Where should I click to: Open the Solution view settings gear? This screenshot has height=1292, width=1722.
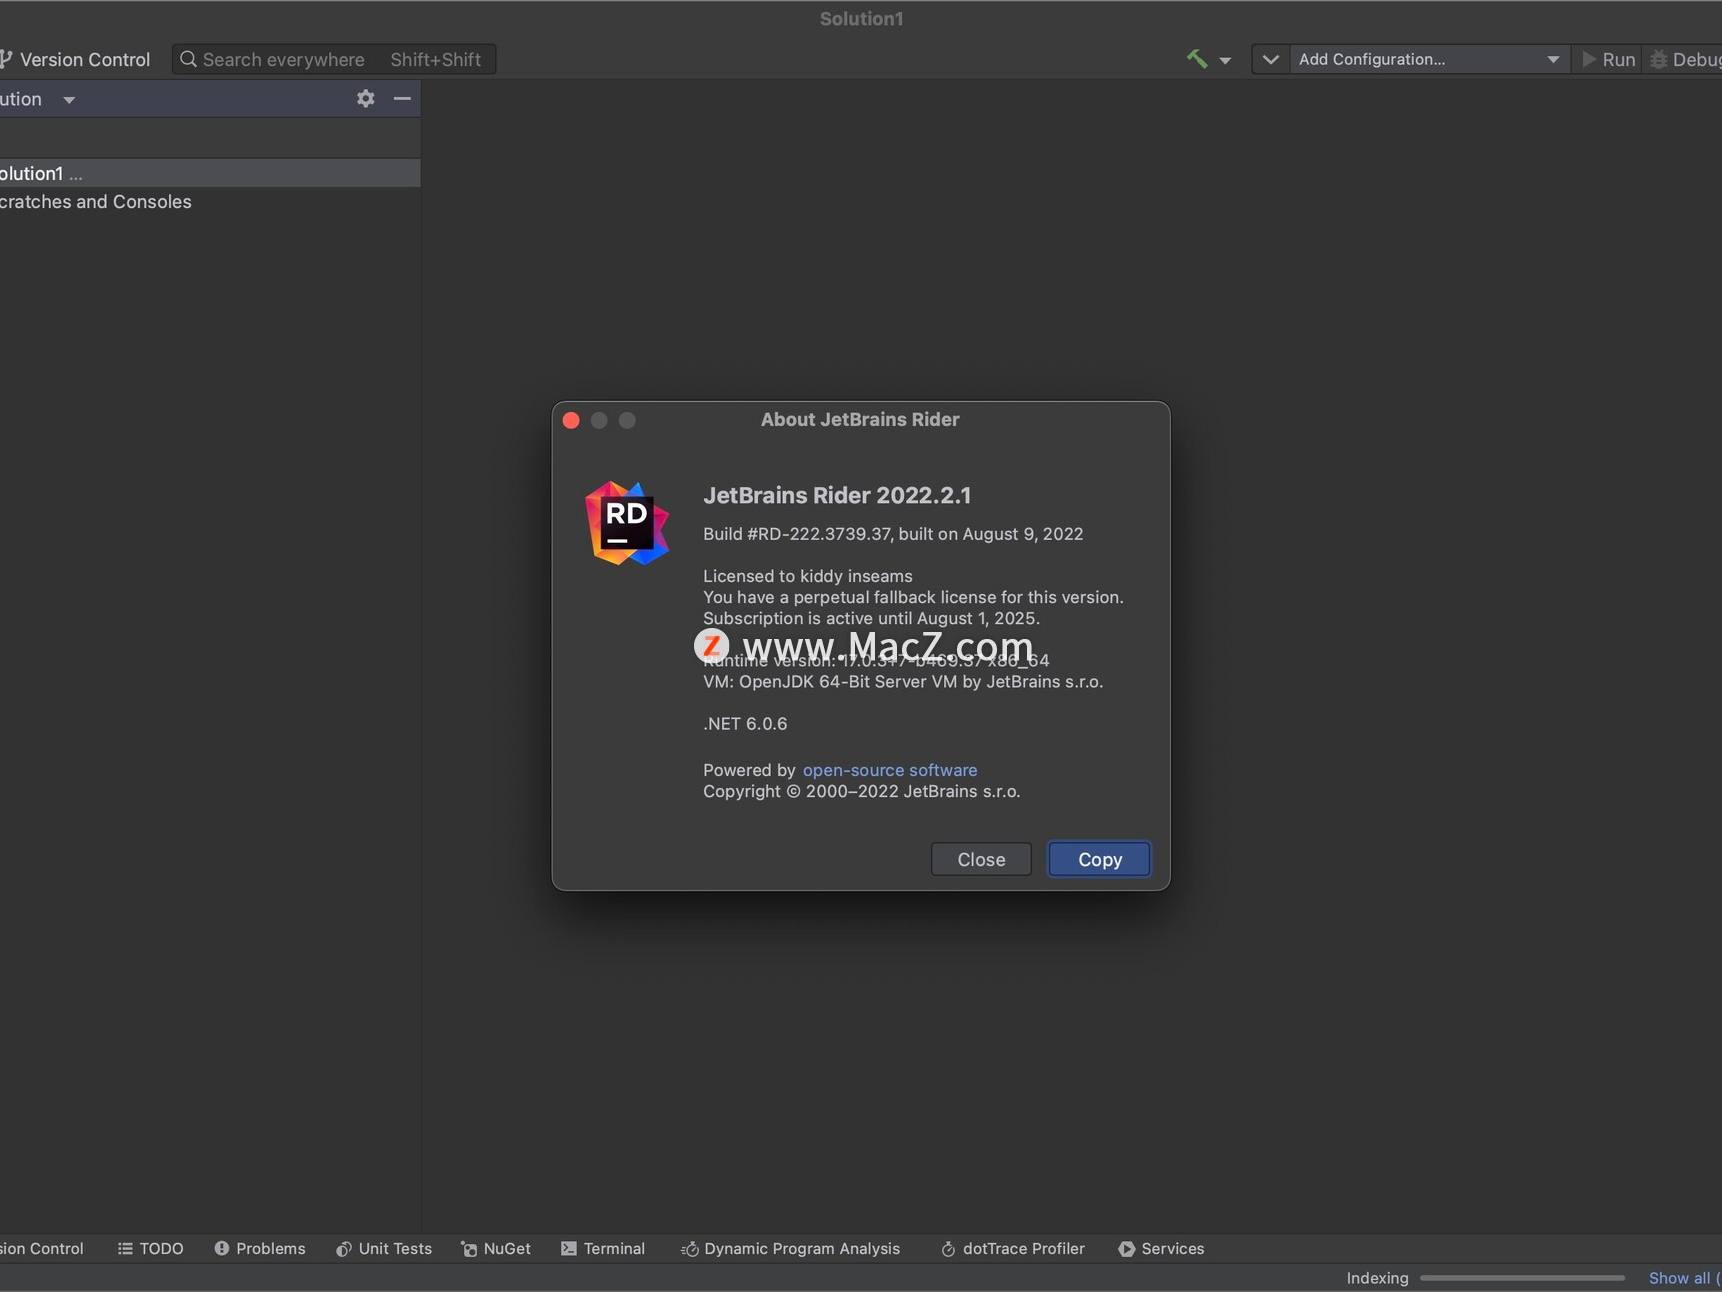tap(365, 98)
